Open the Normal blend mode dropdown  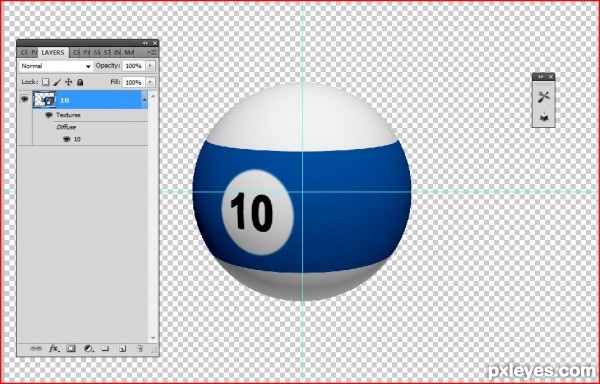56,66
